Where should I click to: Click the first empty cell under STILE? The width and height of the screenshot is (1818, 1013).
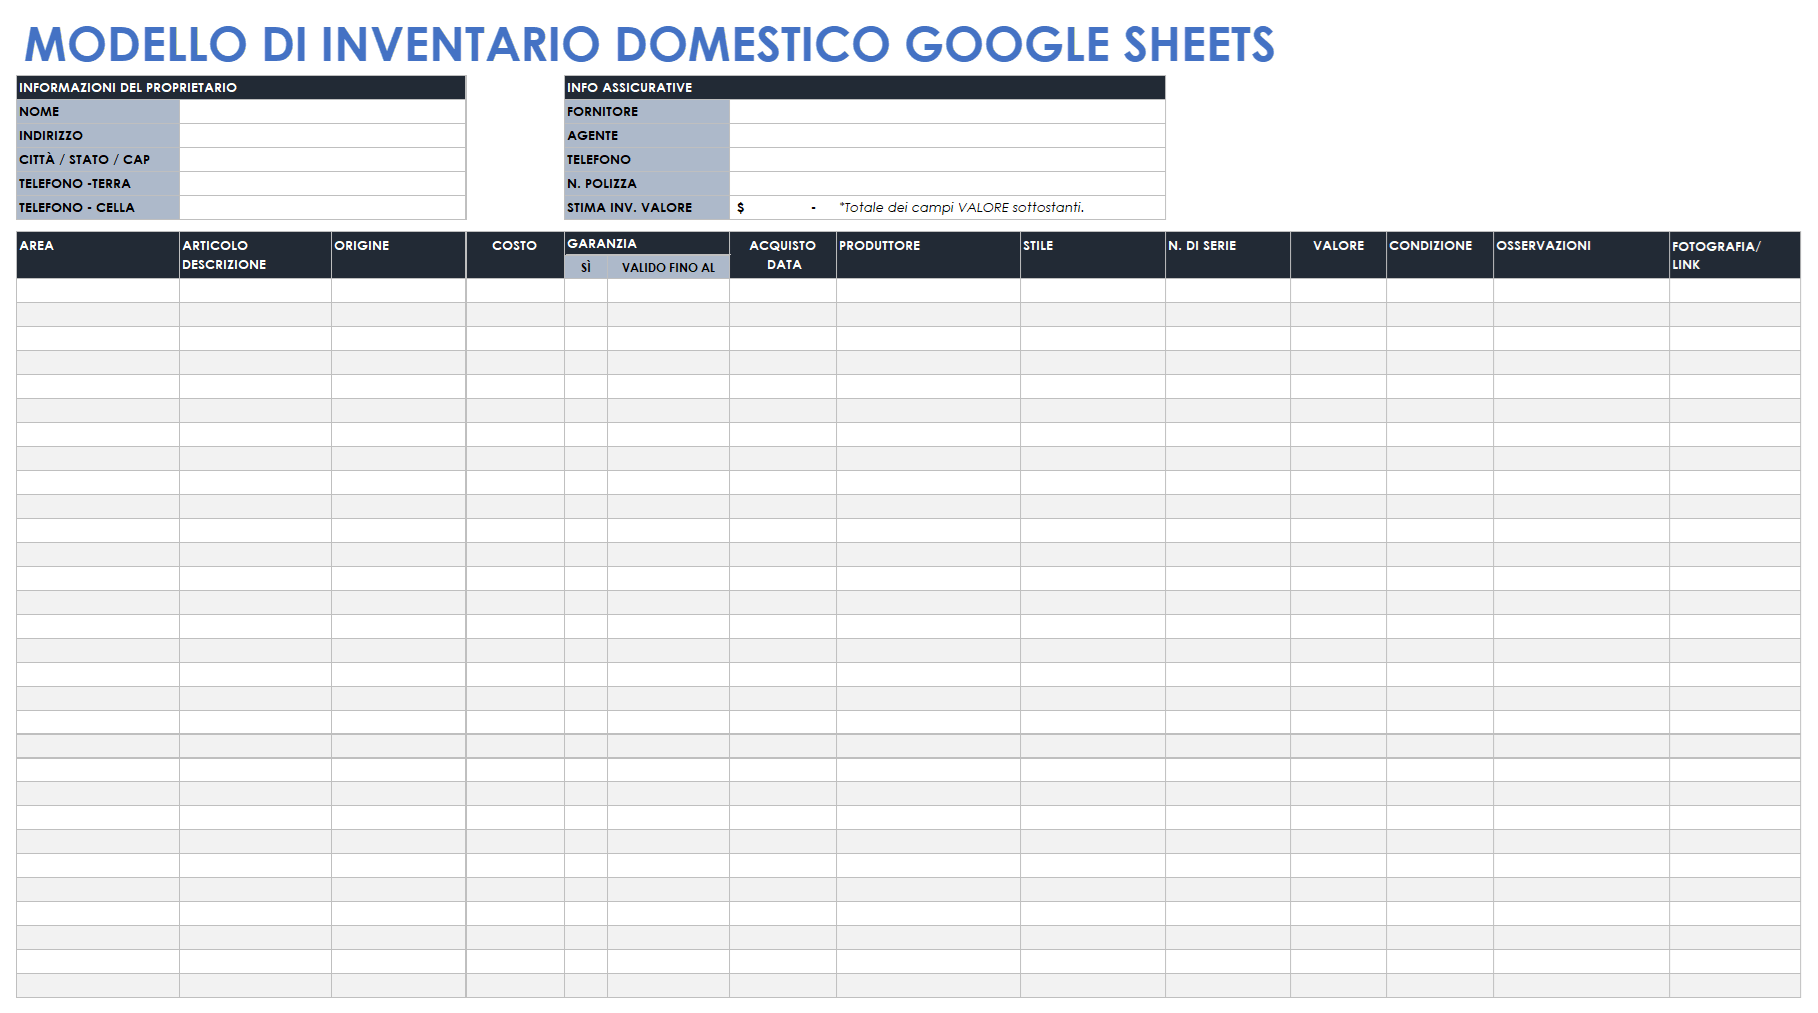click(1093, 291)
